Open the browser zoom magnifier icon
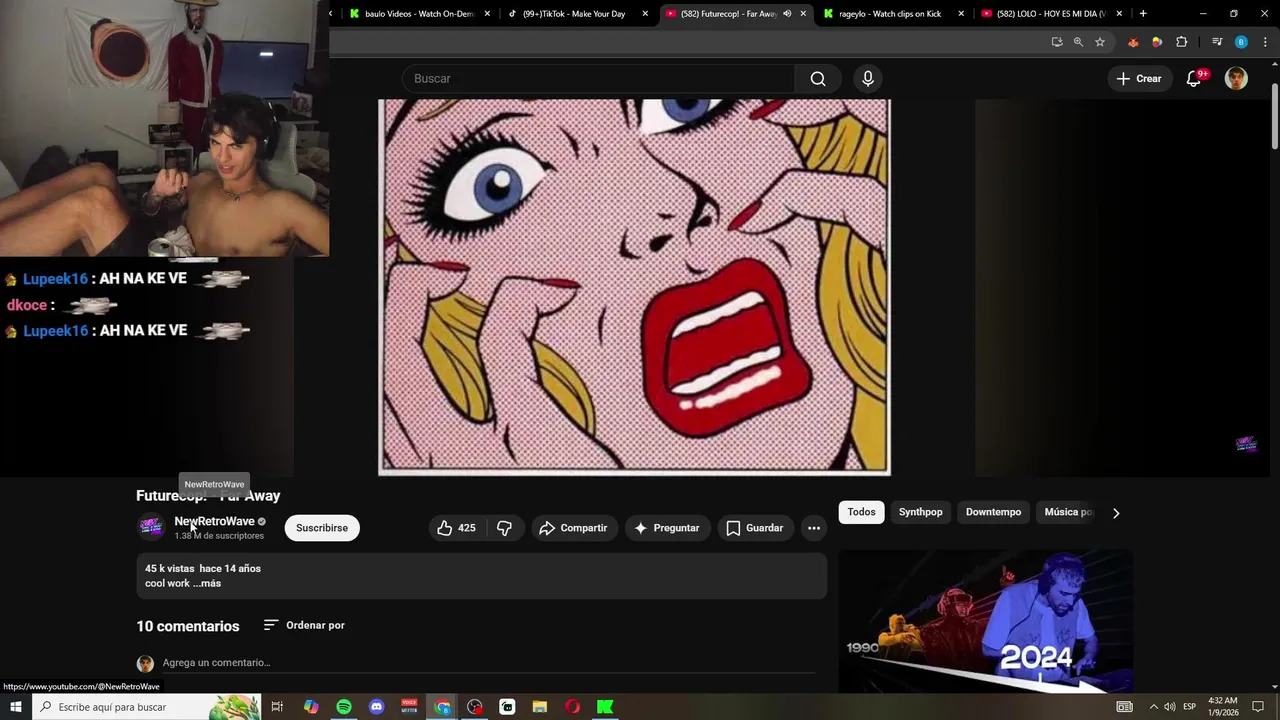The image size is (1280, 720). (x=1078, y=42)
